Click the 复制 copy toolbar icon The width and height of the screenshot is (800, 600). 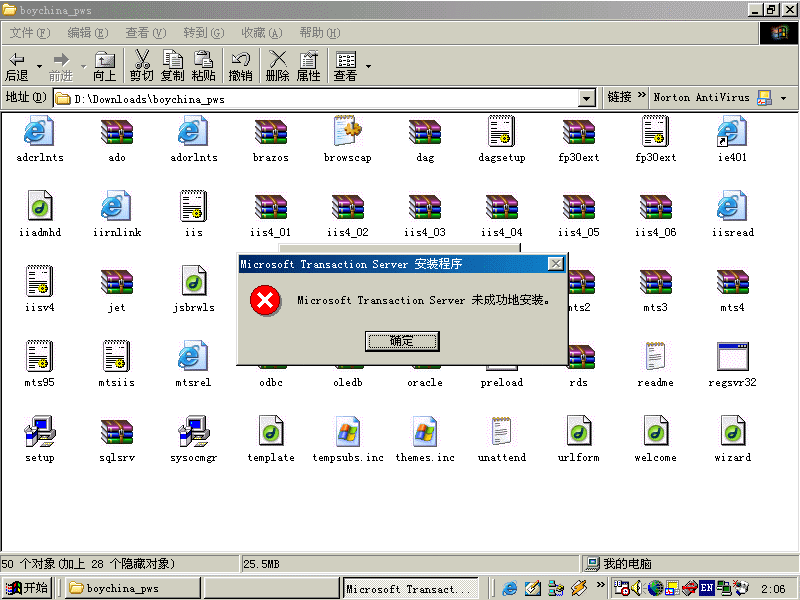click(172, 66)
